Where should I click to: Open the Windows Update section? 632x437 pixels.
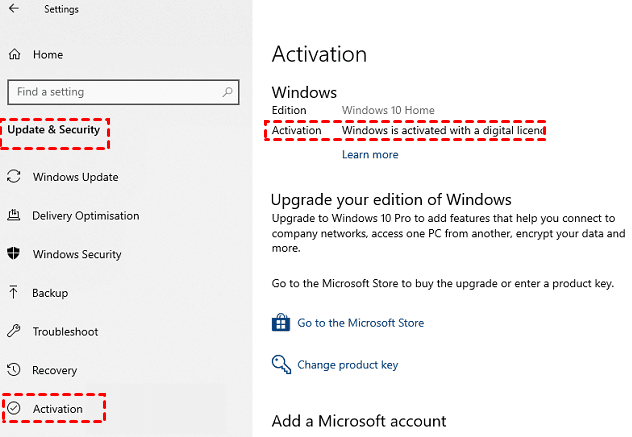[75, 177]
